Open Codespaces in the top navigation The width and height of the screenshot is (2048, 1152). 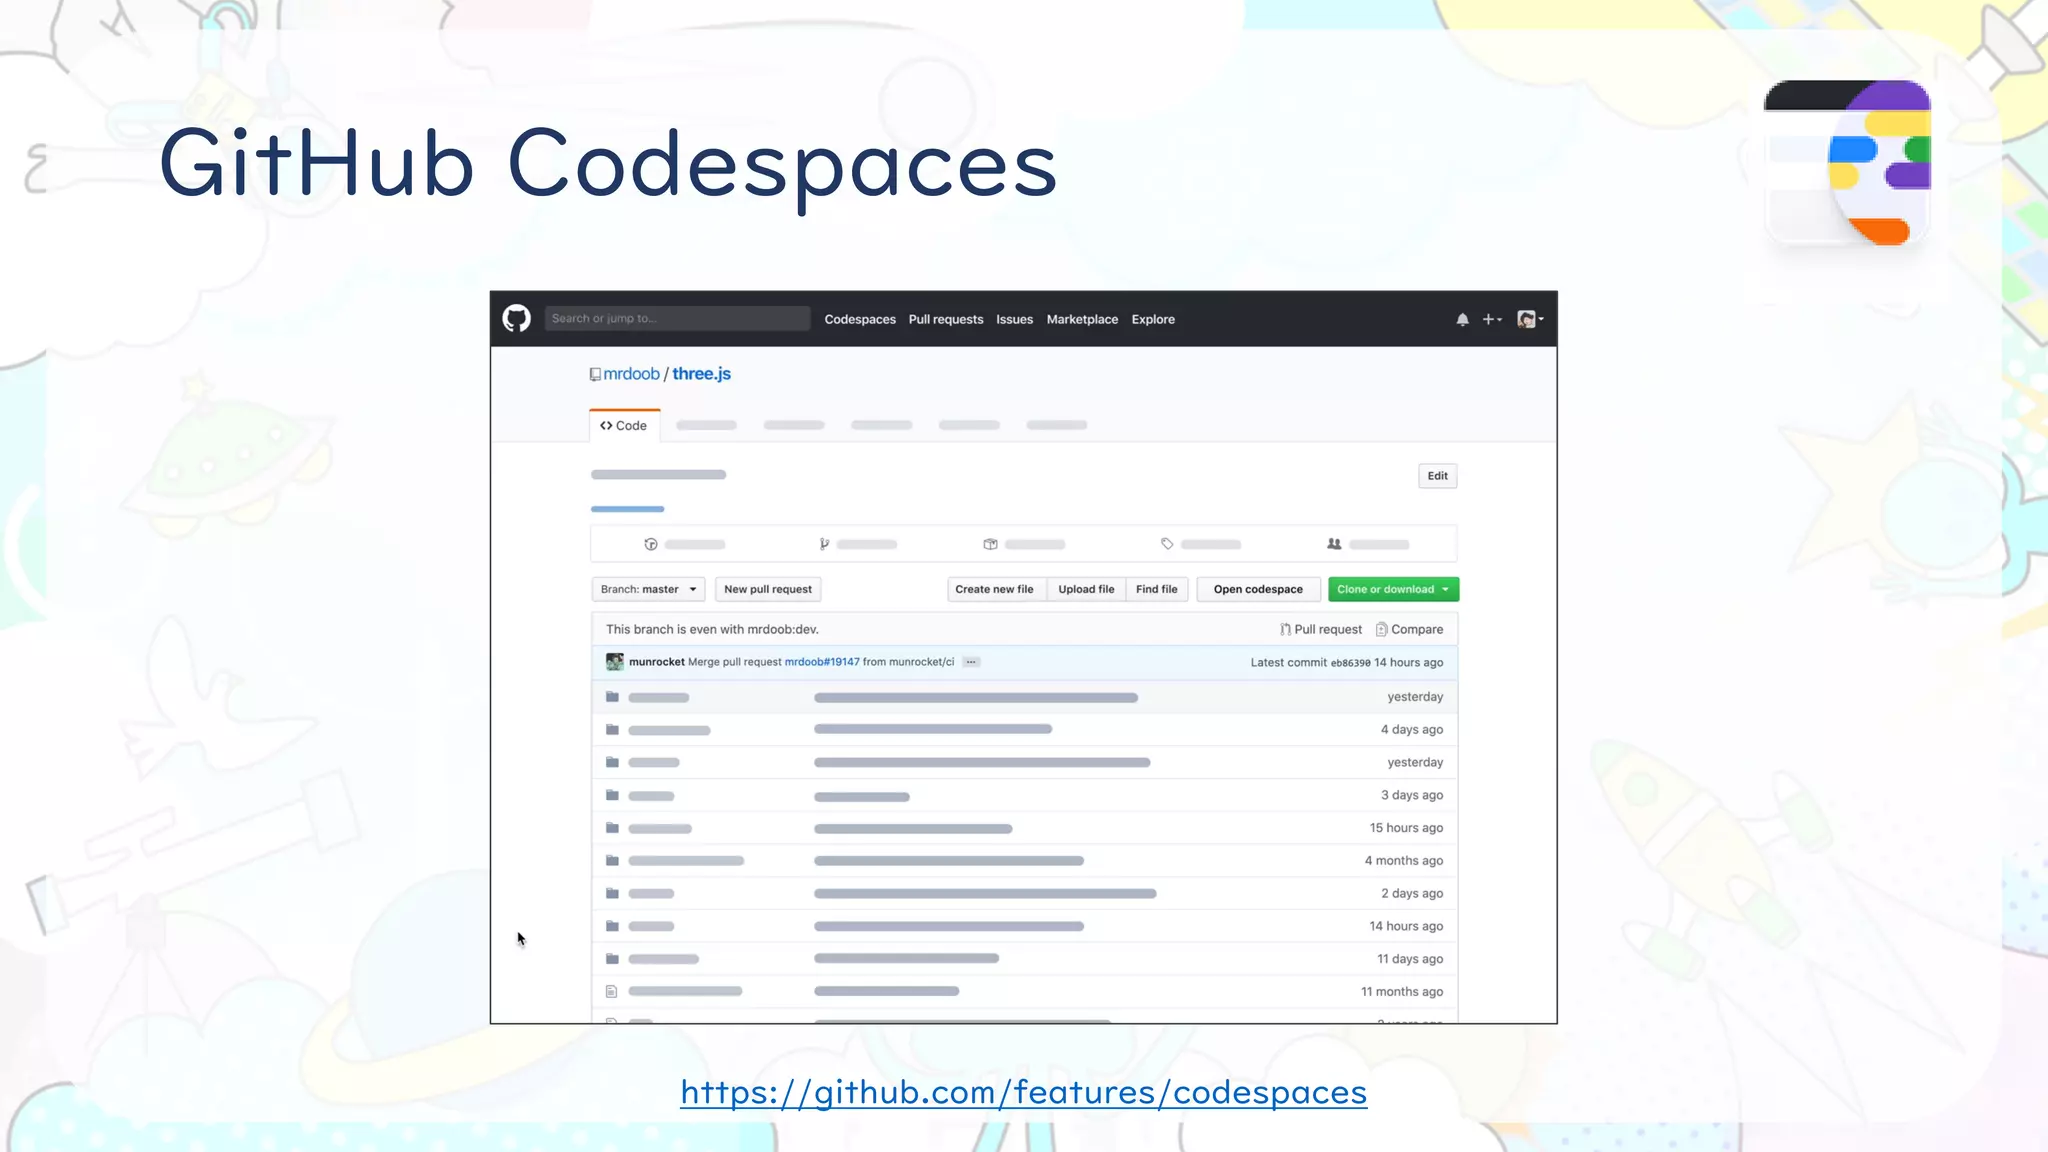pos(860,319)
